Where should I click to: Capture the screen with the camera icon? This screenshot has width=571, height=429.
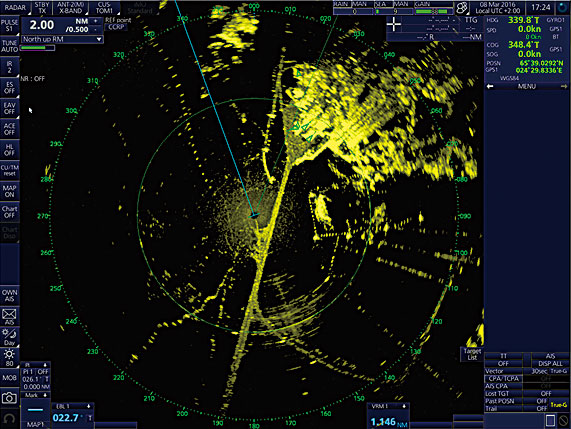[9, 398]
